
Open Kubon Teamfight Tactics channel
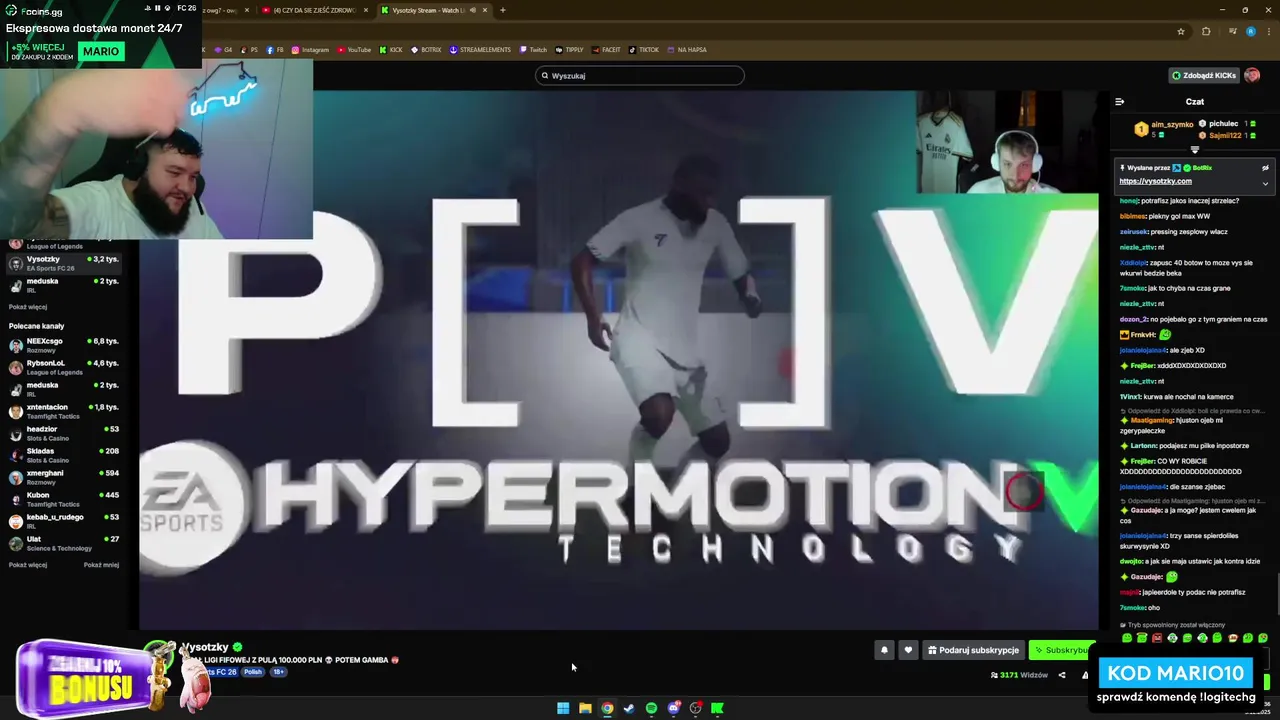pyautogui.click(x=66, y=499)
